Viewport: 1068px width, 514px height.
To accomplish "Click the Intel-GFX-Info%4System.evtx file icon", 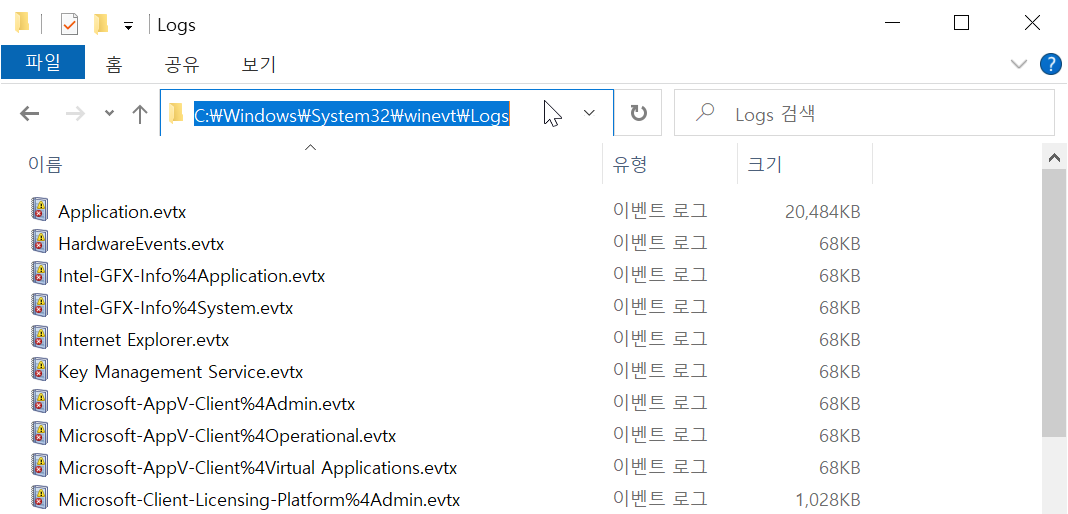I will point(40,306).
